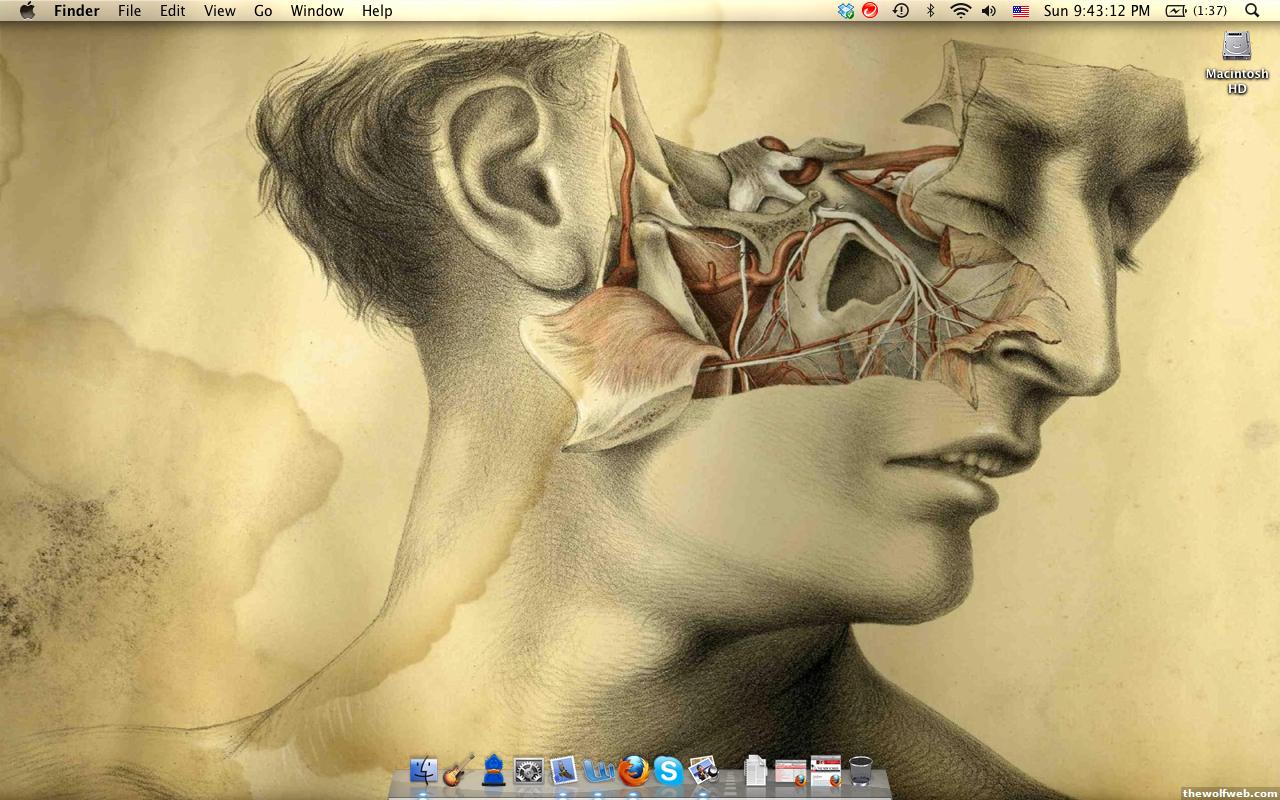Viewport: 1280px width, 800px height.
Task: Click the Spotlight search magnifier
Action: [x=1252, y=11]
